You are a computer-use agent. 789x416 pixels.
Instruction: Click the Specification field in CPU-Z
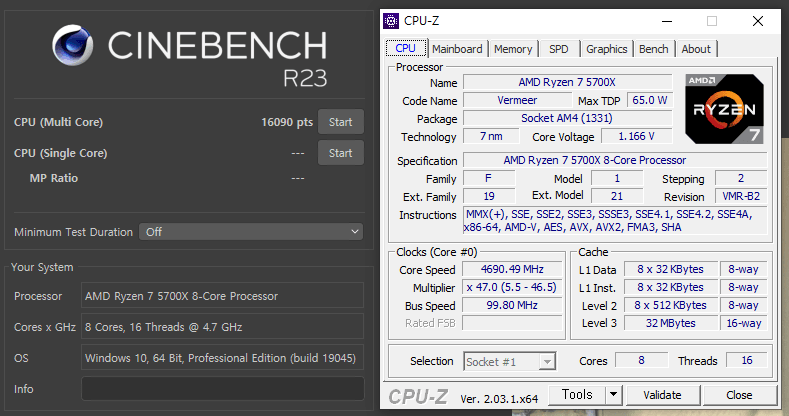click(x=615, y=160)
